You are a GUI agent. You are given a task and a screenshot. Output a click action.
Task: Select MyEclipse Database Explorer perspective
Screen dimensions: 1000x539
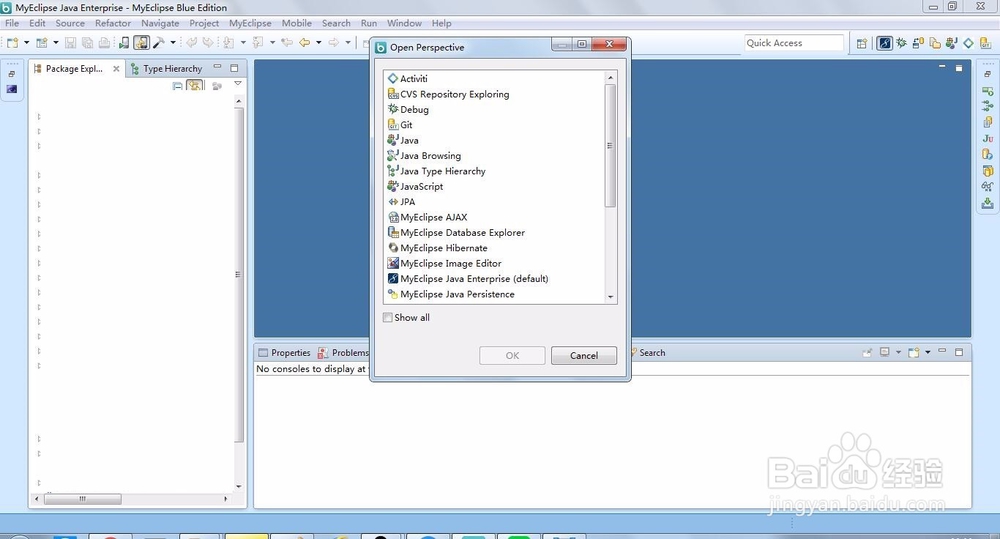[456, 233]
